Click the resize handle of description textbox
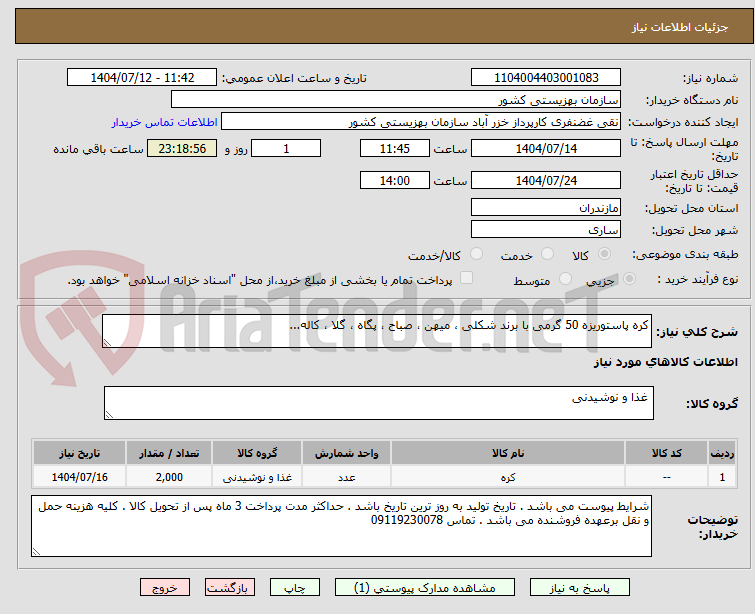This screenshot has height=614, width=755. pos(107,342)
